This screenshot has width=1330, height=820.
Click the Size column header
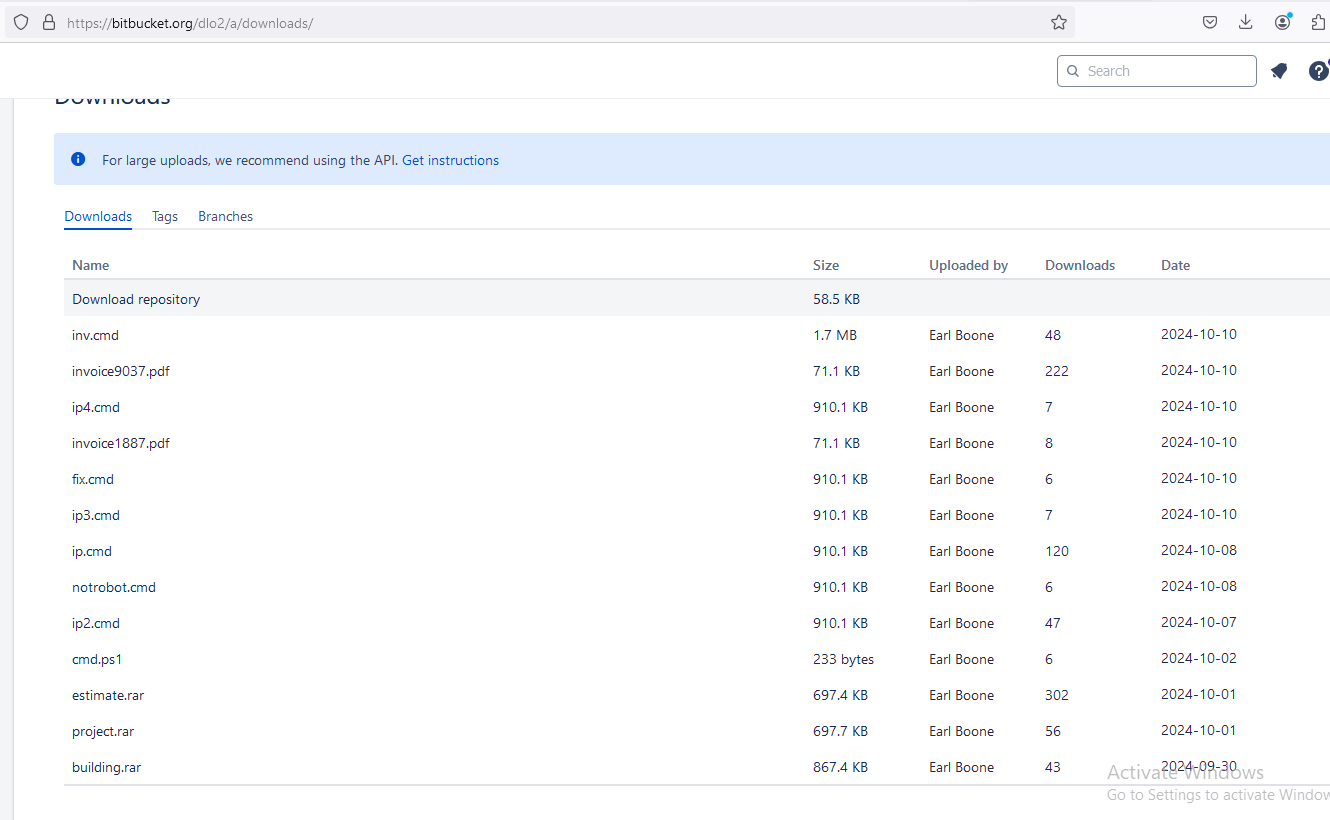[x=826, y=265]
